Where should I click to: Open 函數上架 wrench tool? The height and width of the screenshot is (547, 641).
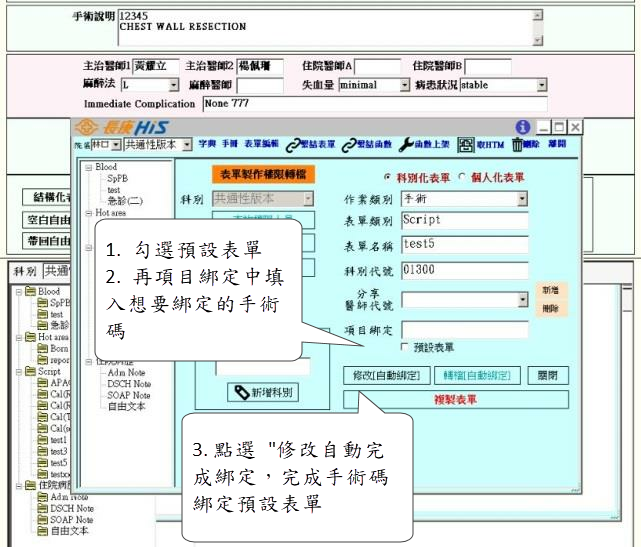pos(406,145)
